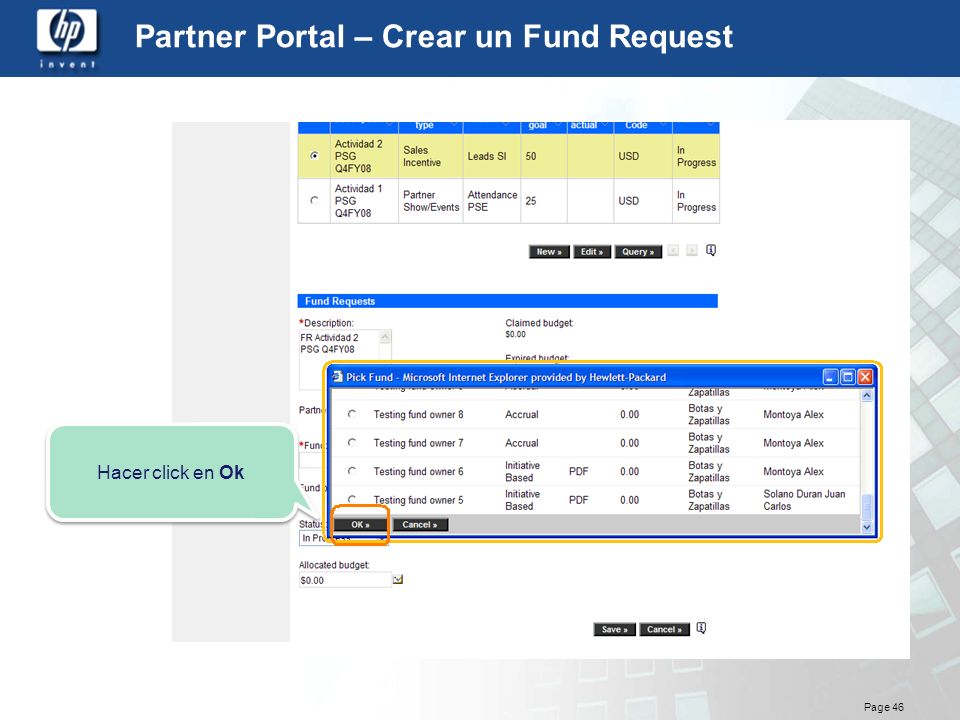The height and width of the screenshot is (720, 960).
Task: Open record info icon right of Query arrows
Action: click(711, 250)
